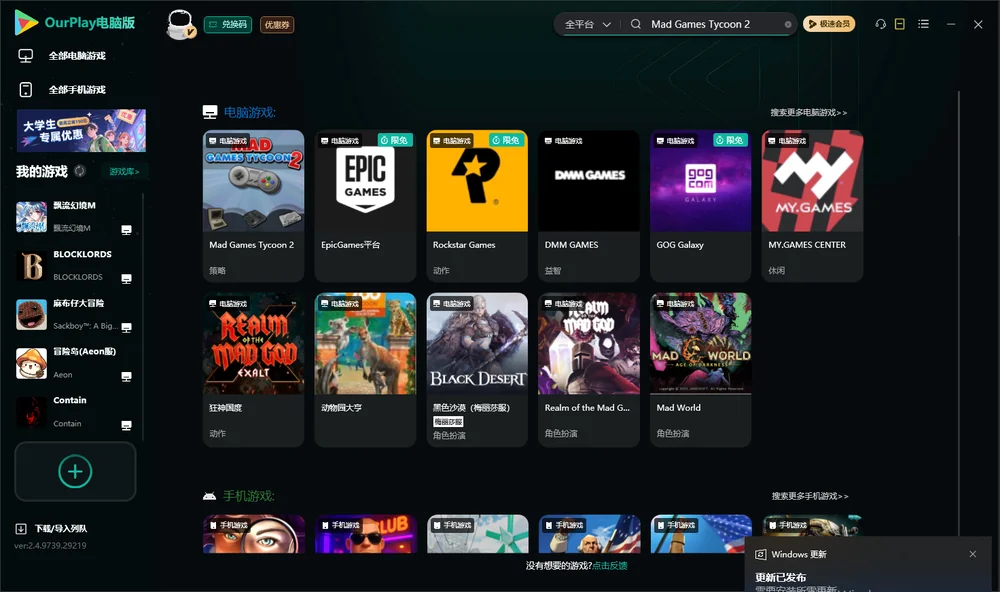
Task: Click the 梅丽莎服 tag on Black Desert card
Action: coord(448,422)
